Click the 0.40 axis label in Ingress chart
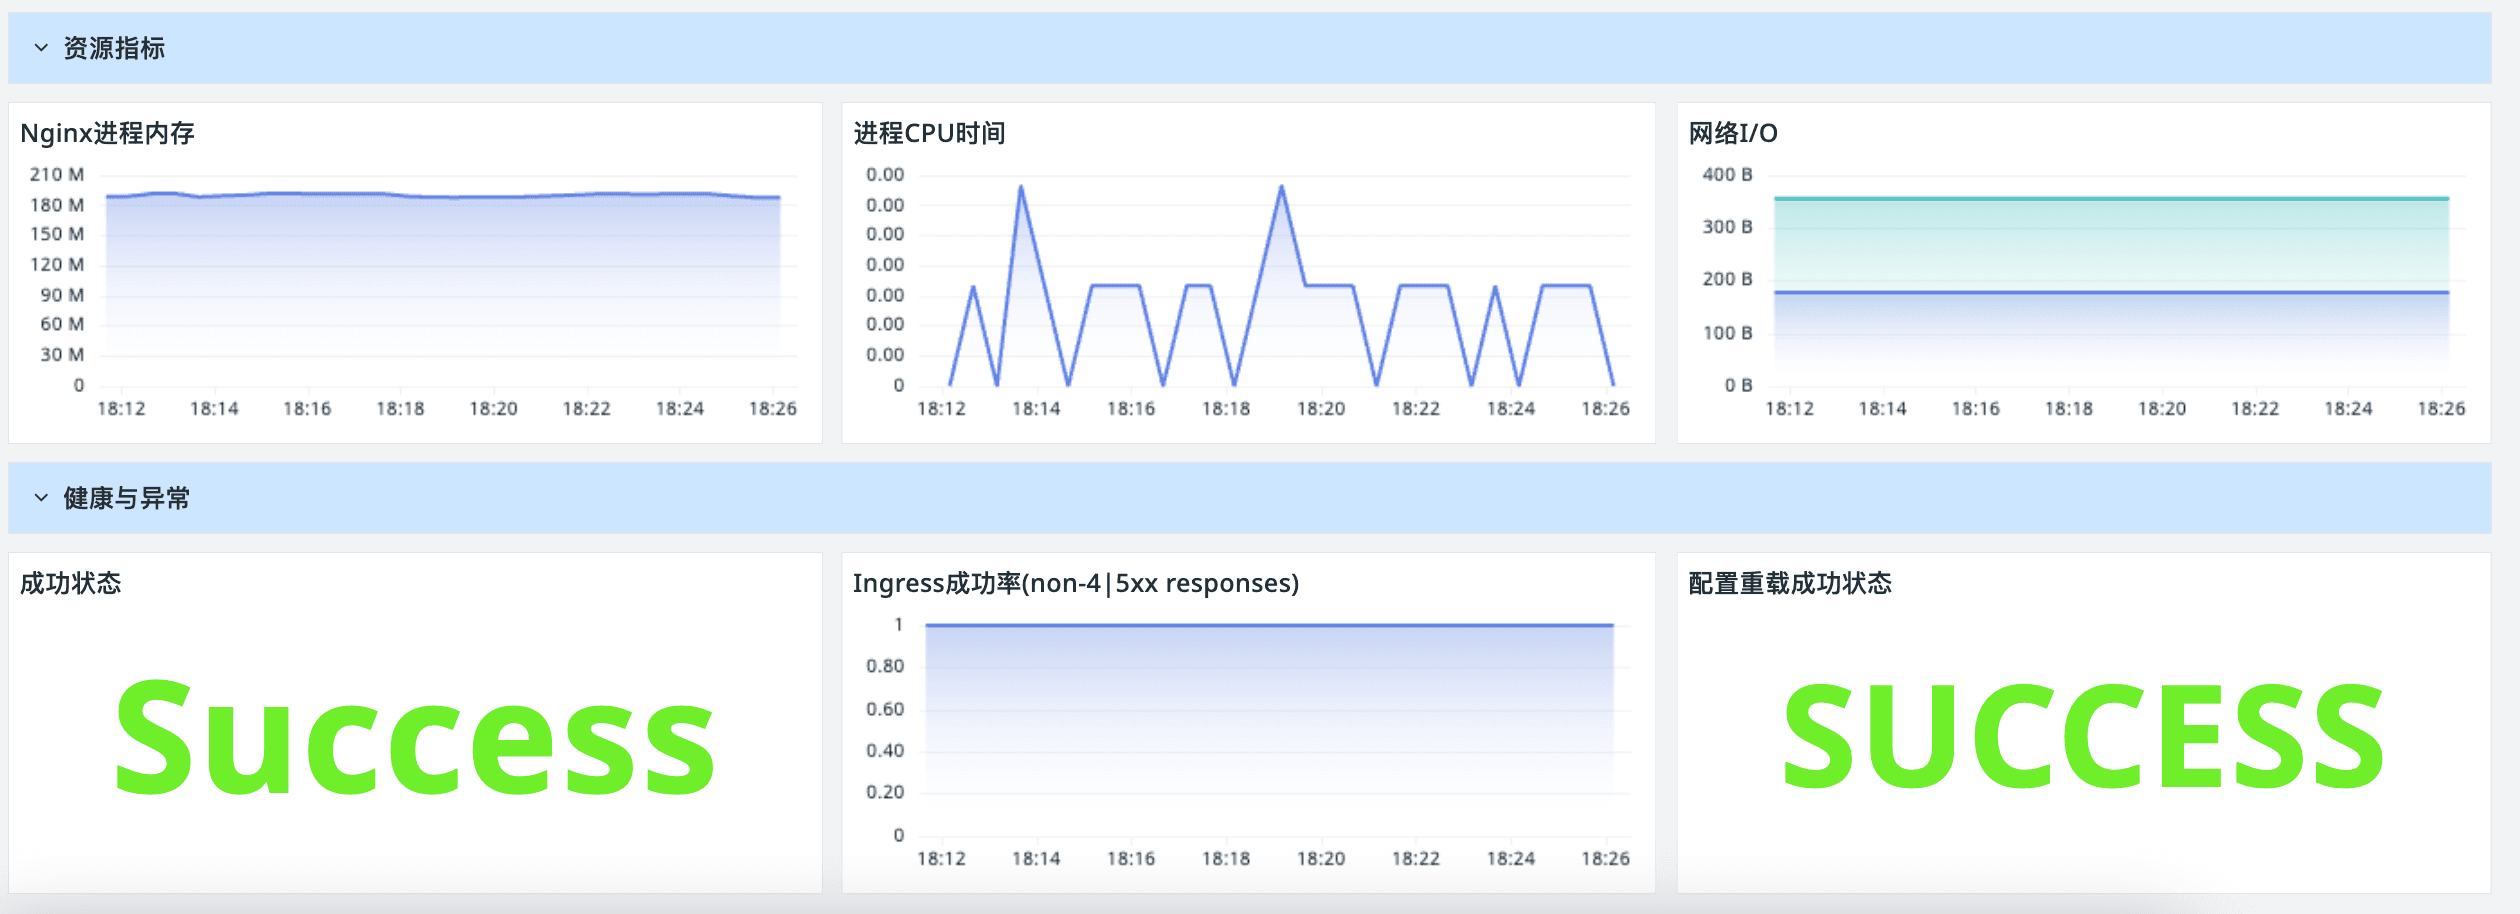 point(885,751)
